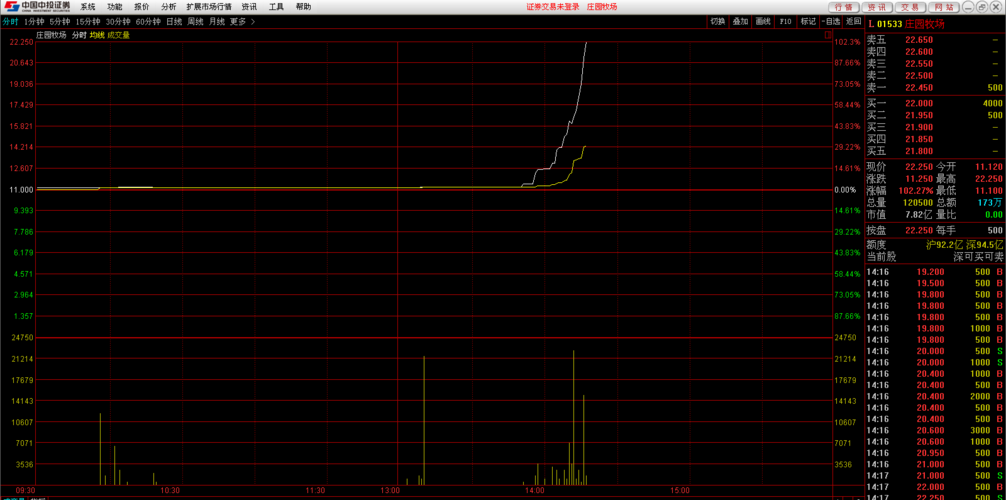
Task: Switch to the 月线 monthly chart
Action: pyautogui.click(x=217, y=22)
